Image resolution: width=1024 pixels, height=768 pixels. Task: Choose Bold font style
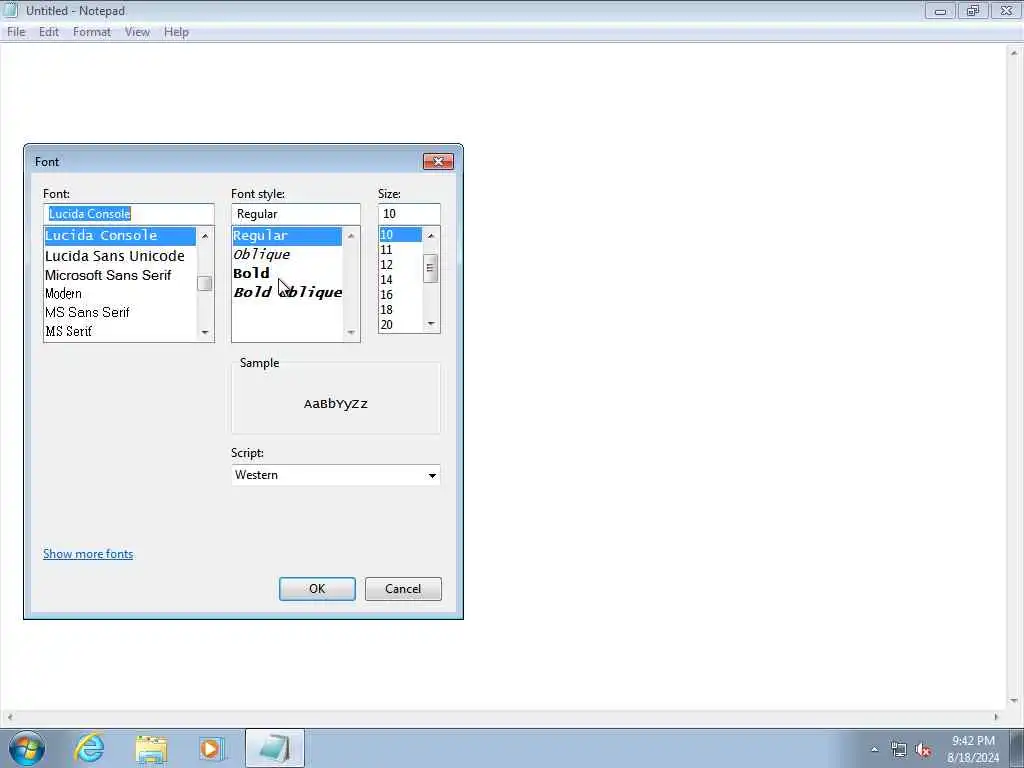click(x=287, y=274)
